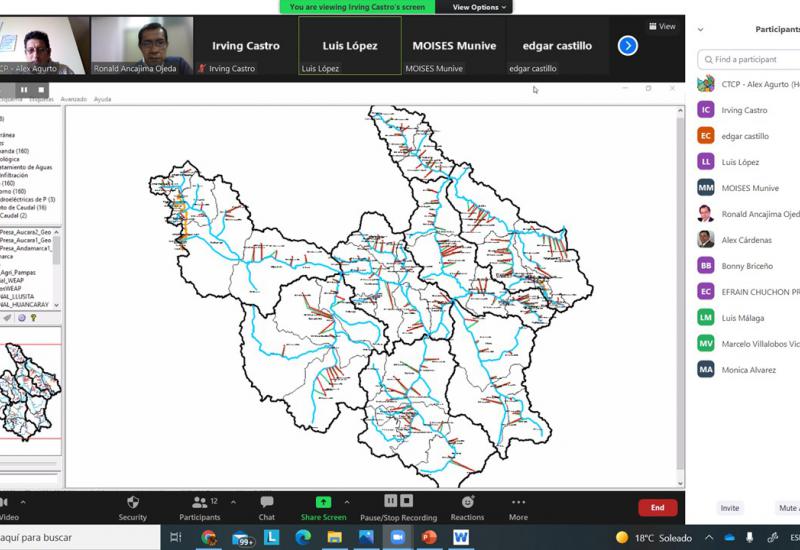The image size is (800, 550).
Task: Stop the recording from the bottom toolbar
Action: pos(407,501)
